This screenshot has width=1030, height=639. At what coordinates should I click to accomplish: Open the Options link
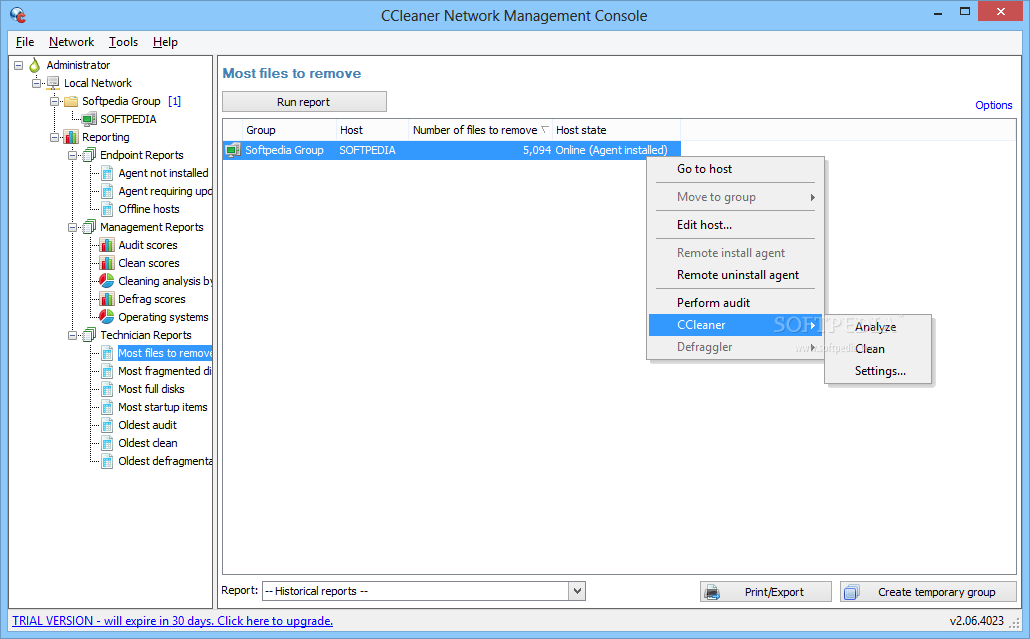993,105
